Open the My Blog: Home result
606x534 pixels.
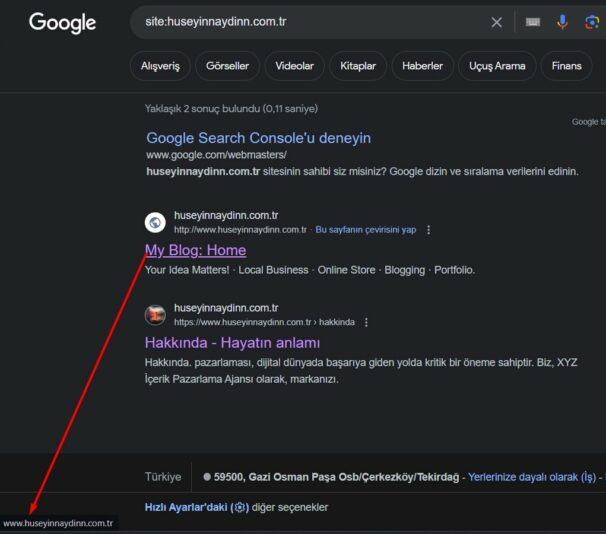tap(195, 250)
